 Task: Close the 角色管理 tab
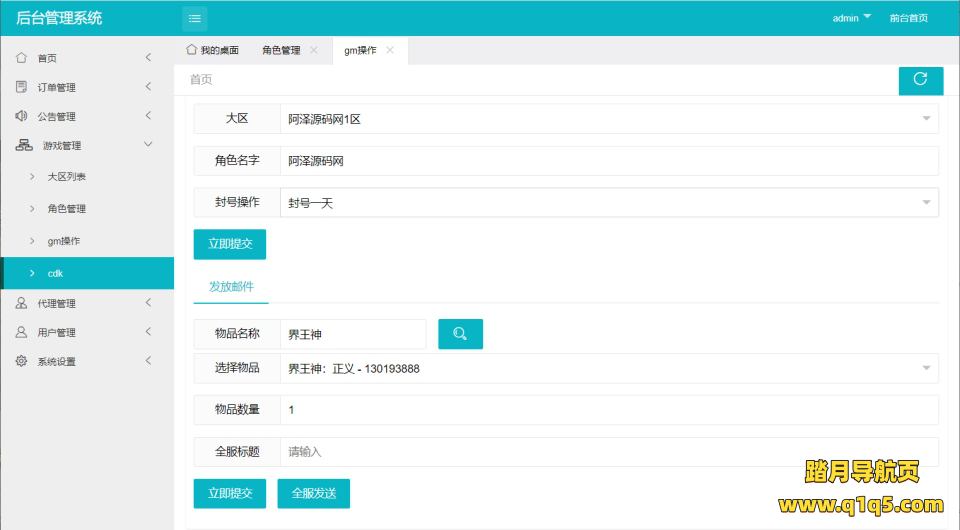point(314,50)
